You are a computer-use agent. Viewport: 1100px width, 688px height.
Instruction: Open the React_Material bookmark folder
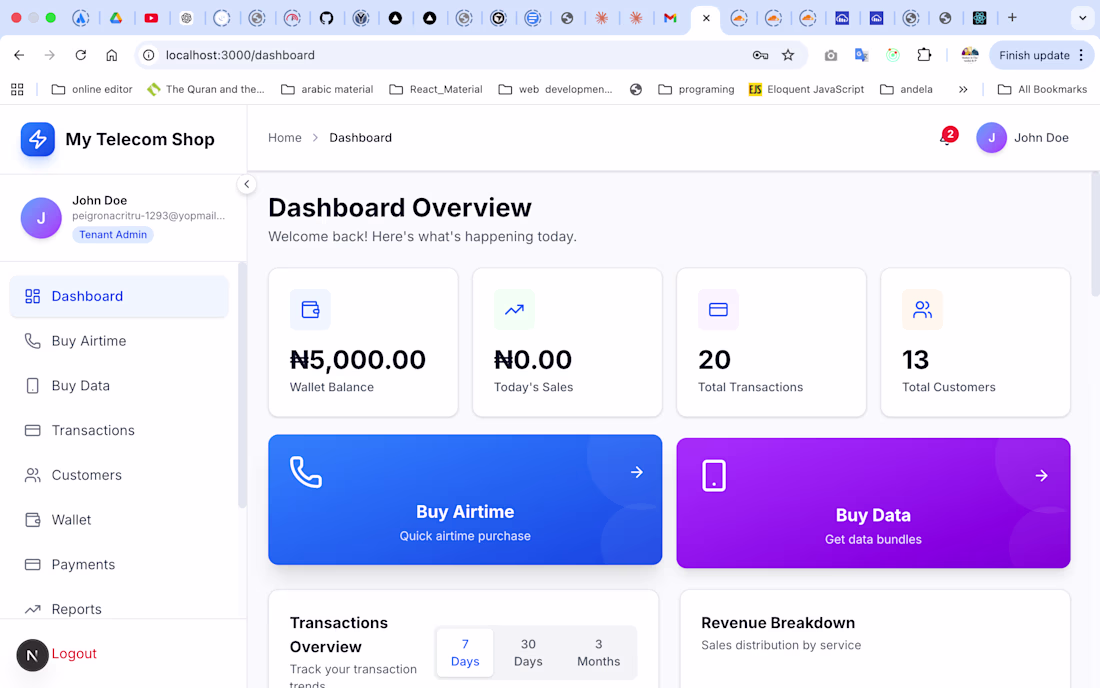tap(436, 89)
